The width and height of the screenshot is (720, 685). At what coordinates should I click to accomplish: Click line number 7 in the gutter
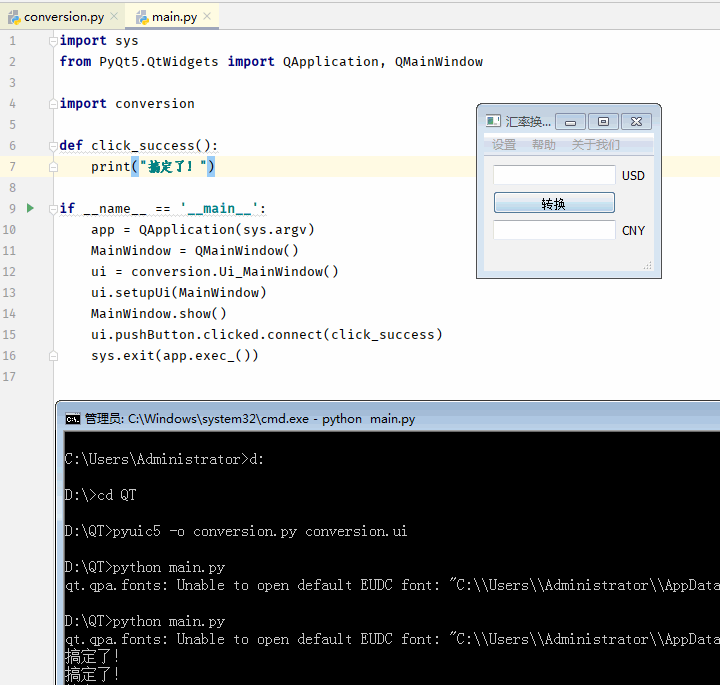(12, 167)
